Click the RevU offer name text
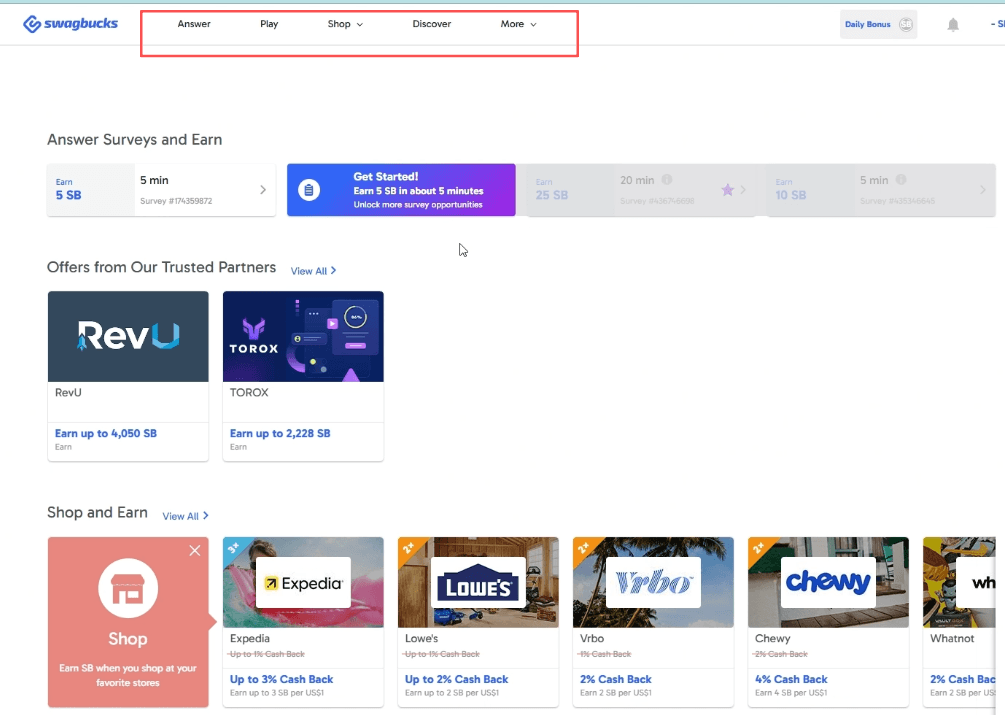The height and width of the screenshot is (715, 1005). click(x=68, y=392)
